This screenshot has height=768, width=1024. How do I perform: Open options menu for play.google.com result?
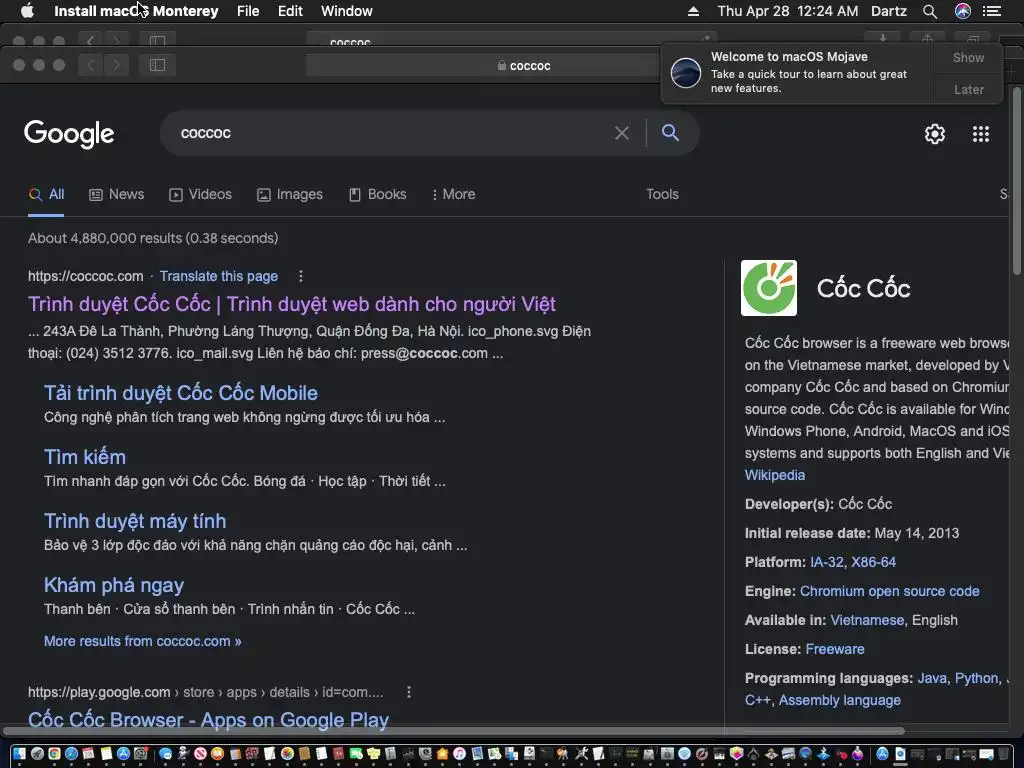(x=409, y=692)
